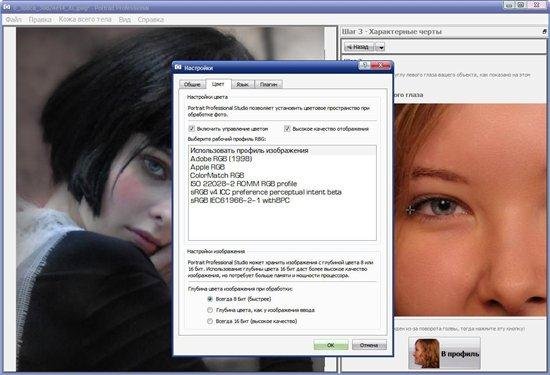Image resolution: width=550 pixels, height=375 pixels.
Task: Click the Назад button in step panel
Action: point(359,47)
